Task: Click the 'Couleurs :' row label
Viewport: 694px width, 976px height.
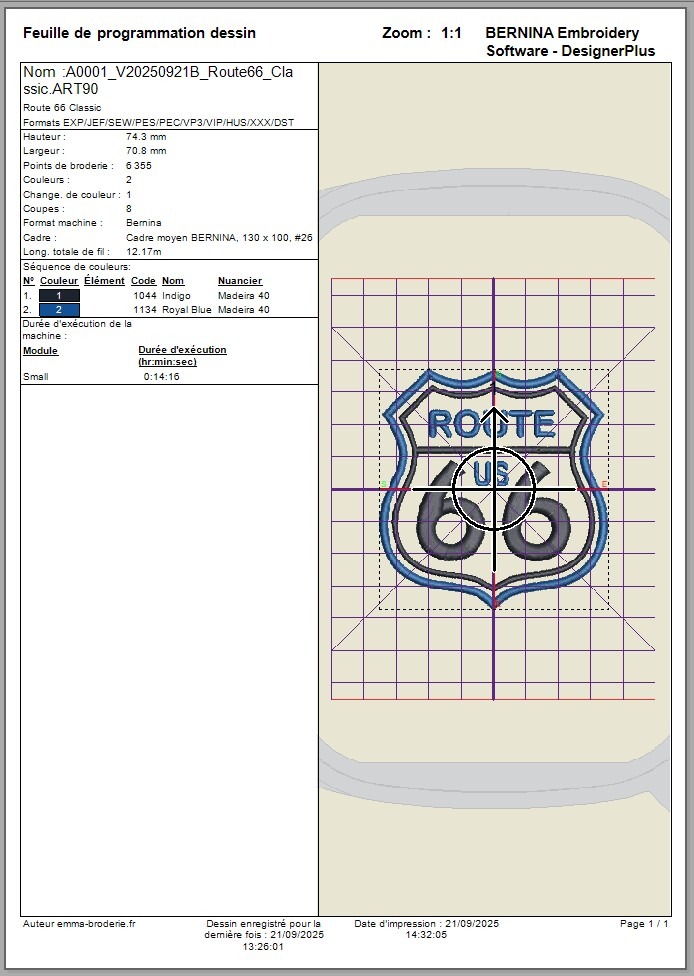Action: point(47,180)
